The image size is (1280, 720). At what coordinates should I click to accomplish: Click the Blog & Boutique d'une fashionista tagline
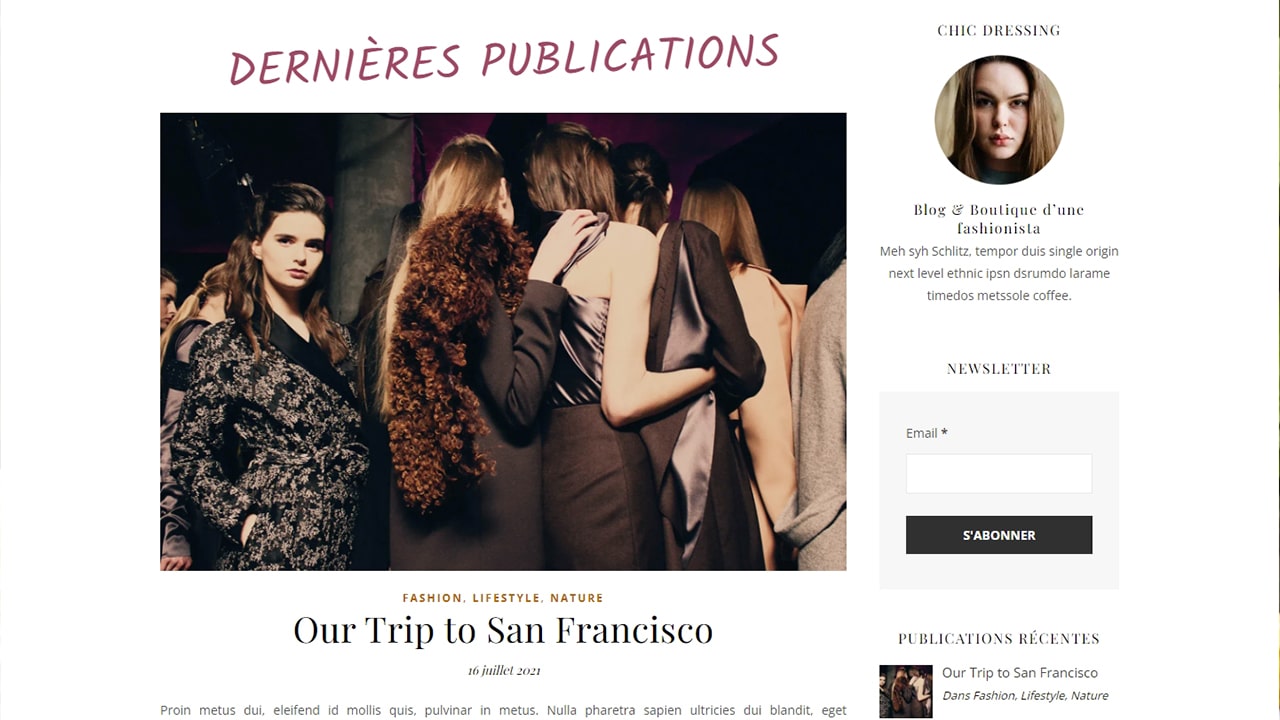pos(999,219)
